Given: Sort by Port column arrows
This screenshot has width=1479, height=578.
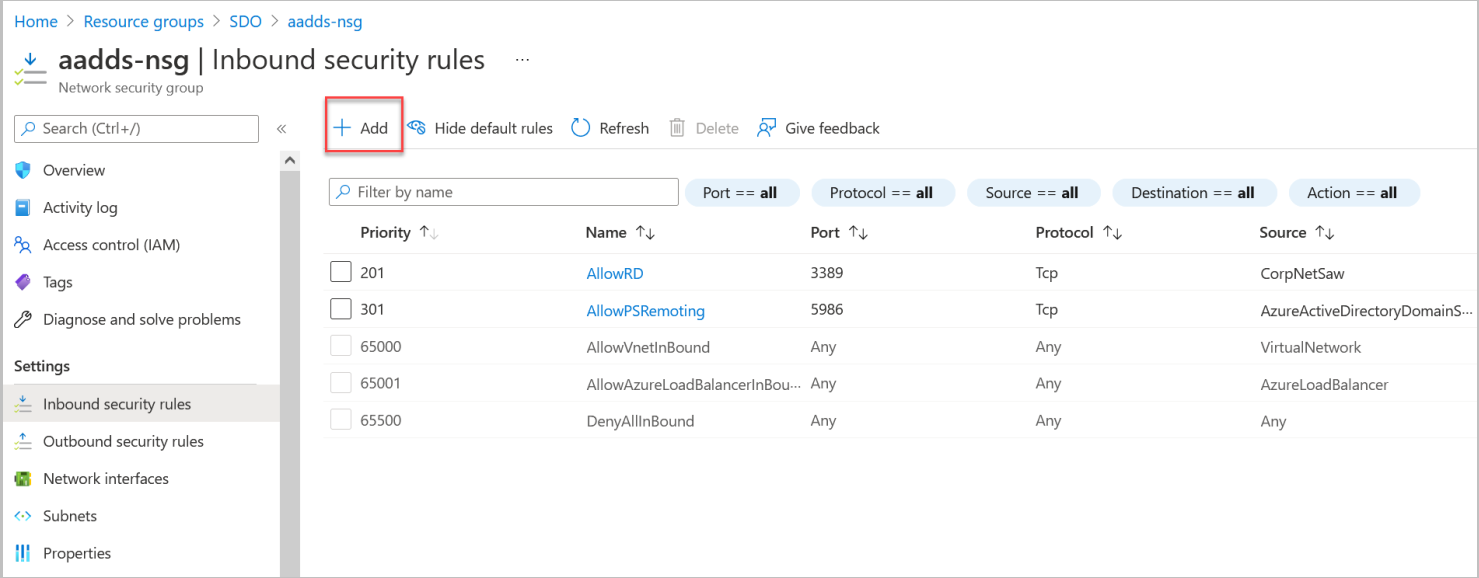Looking at the screenshot, I should click(858, 232).
